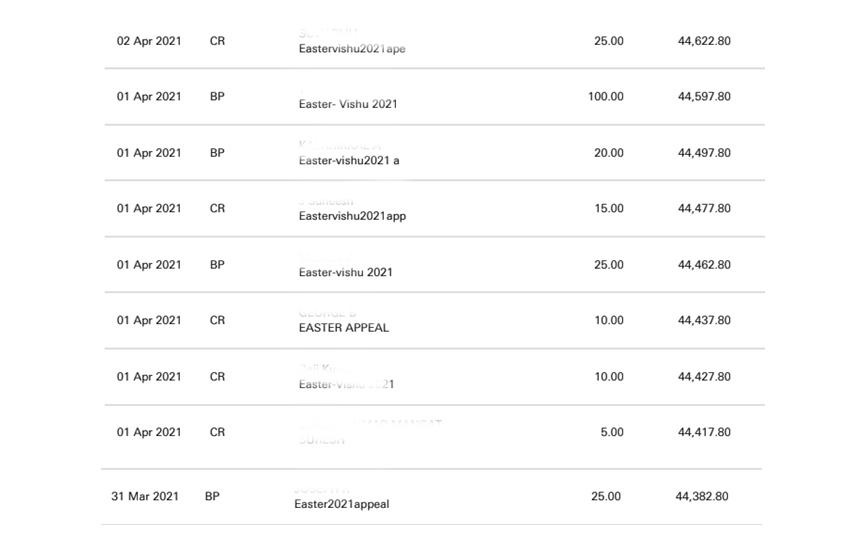The height and width of the screenshot is (542, 857).
Task: Select the 100.00 amount
Action: (606, 97)
